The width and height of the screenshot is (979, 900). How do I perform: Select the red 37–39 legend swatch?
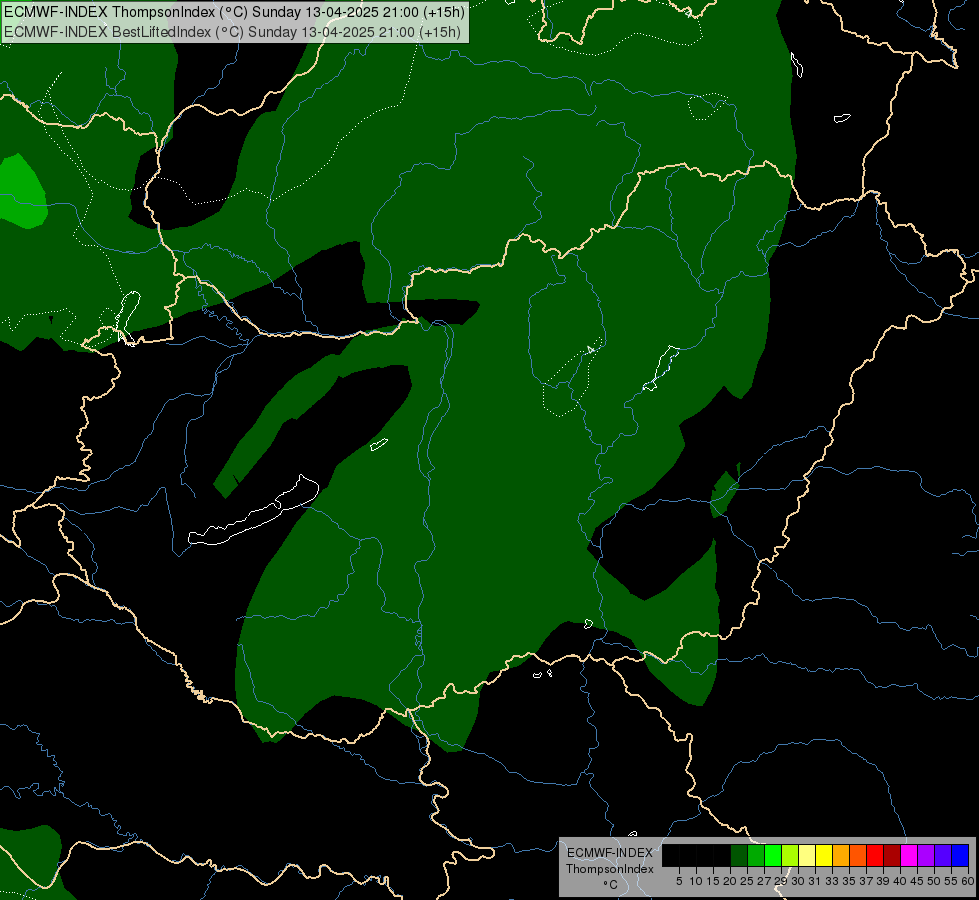point(875,856)
